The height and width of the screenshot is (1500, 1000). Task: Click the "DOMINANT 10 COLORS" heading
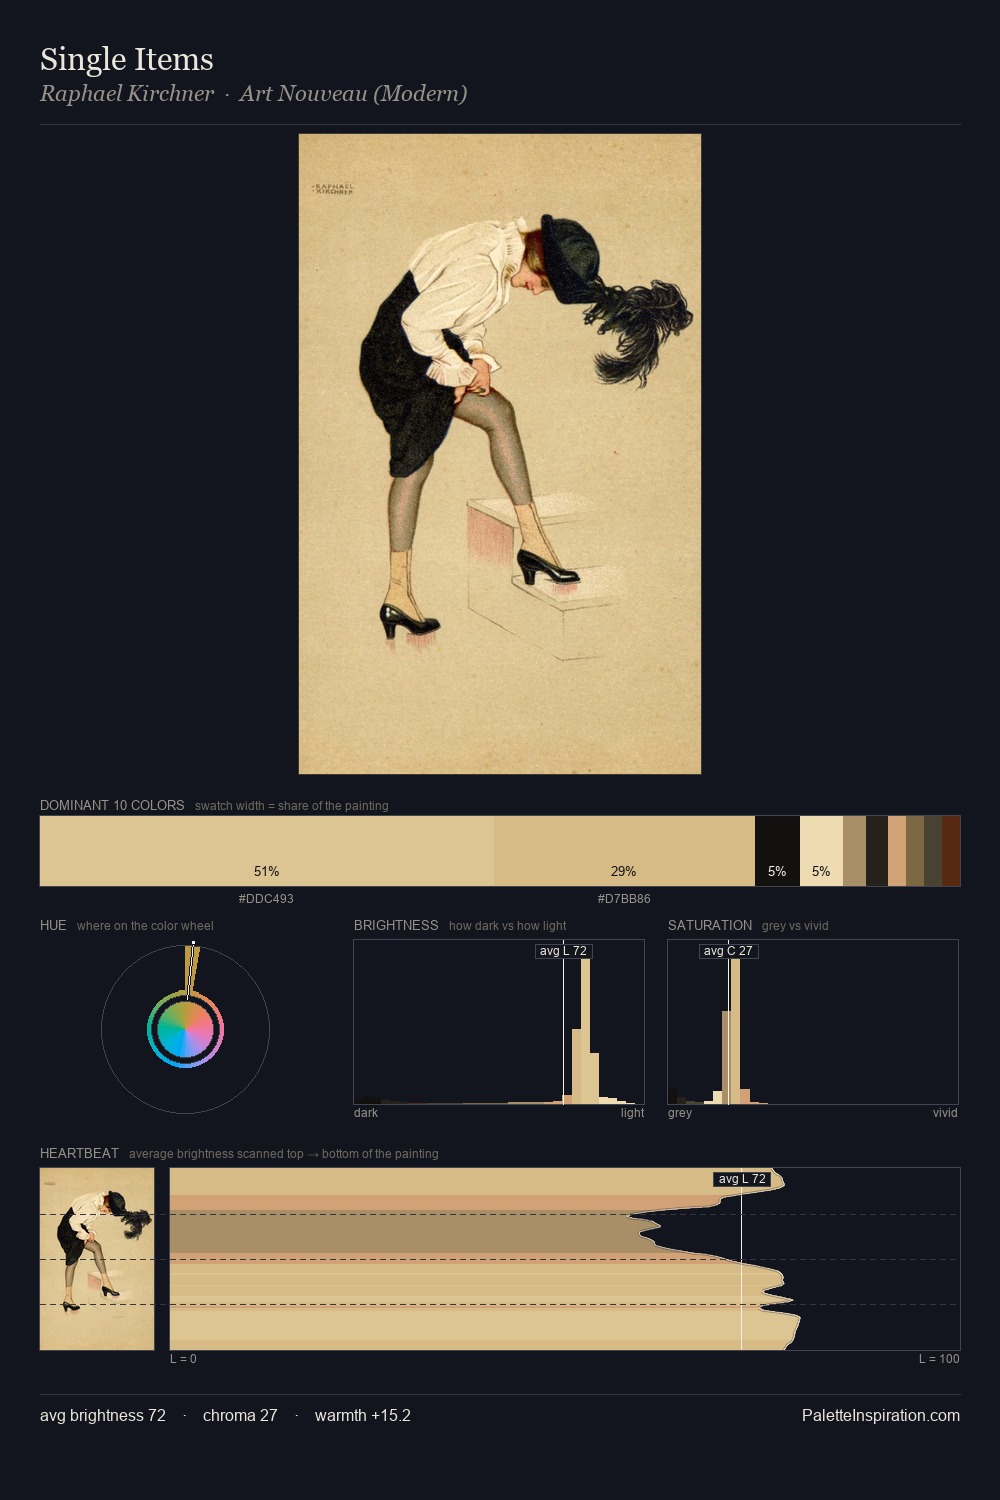tap(112, 805)
